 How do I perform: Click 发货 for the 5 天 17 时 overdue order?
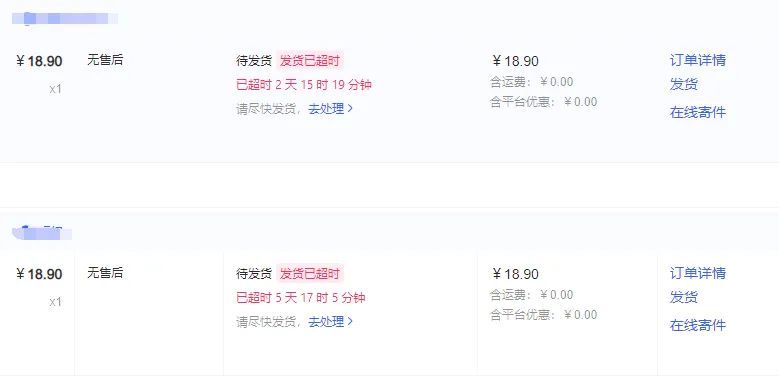pyautogui.click(x=684, y=297)
